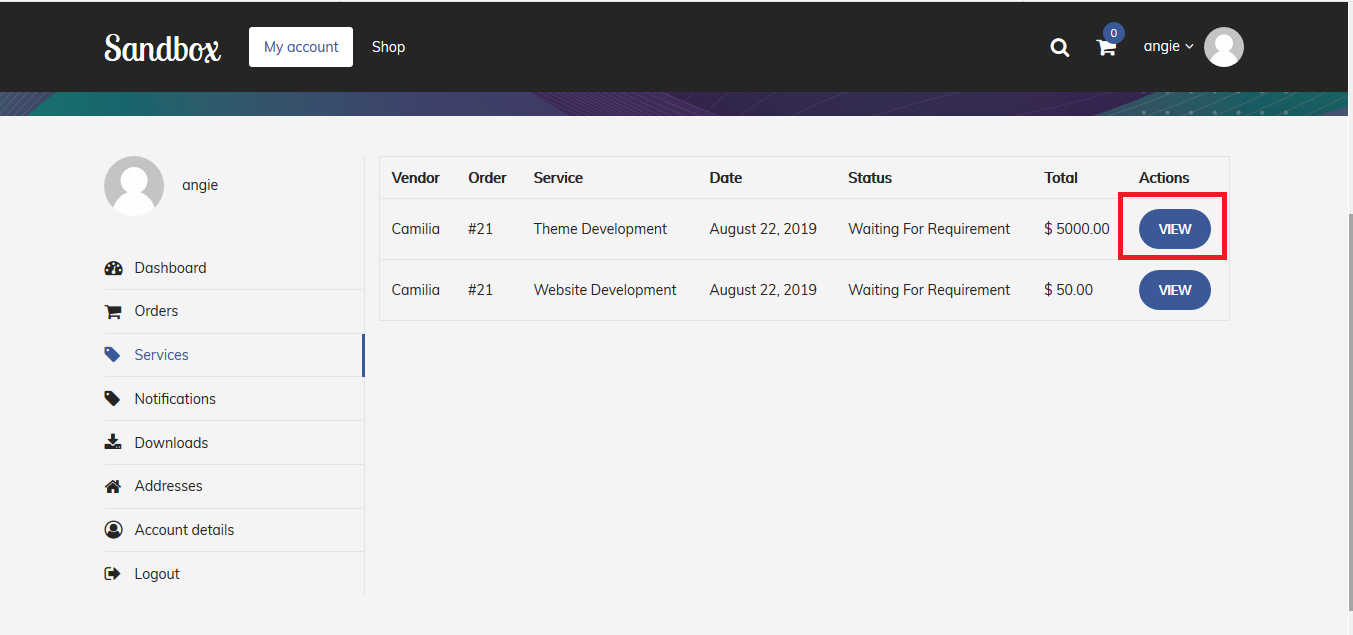
Task: View the Theme Development service
Action: [1174, 229]
